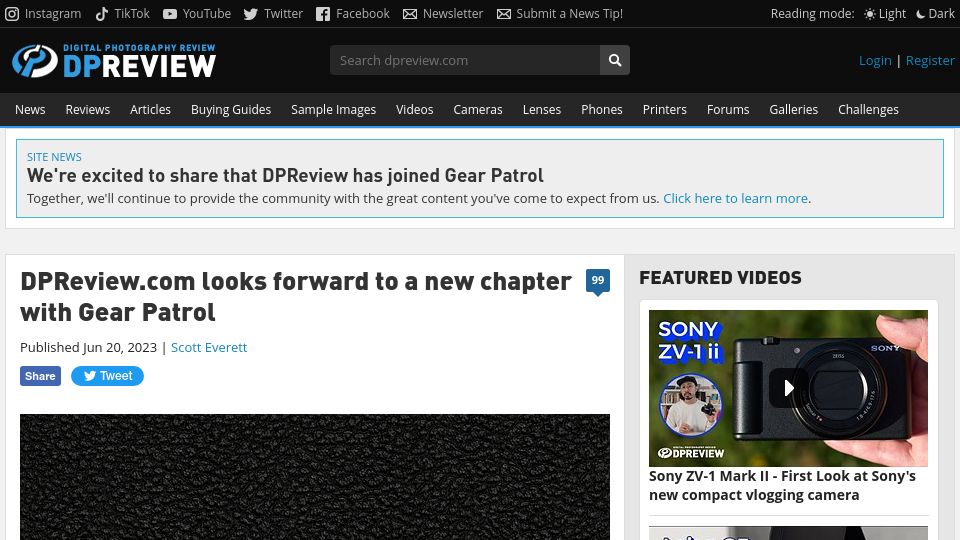Click the search magnifier button
Image resolution: width=960 pixels, height=540 pixels.
coord(615,60)
